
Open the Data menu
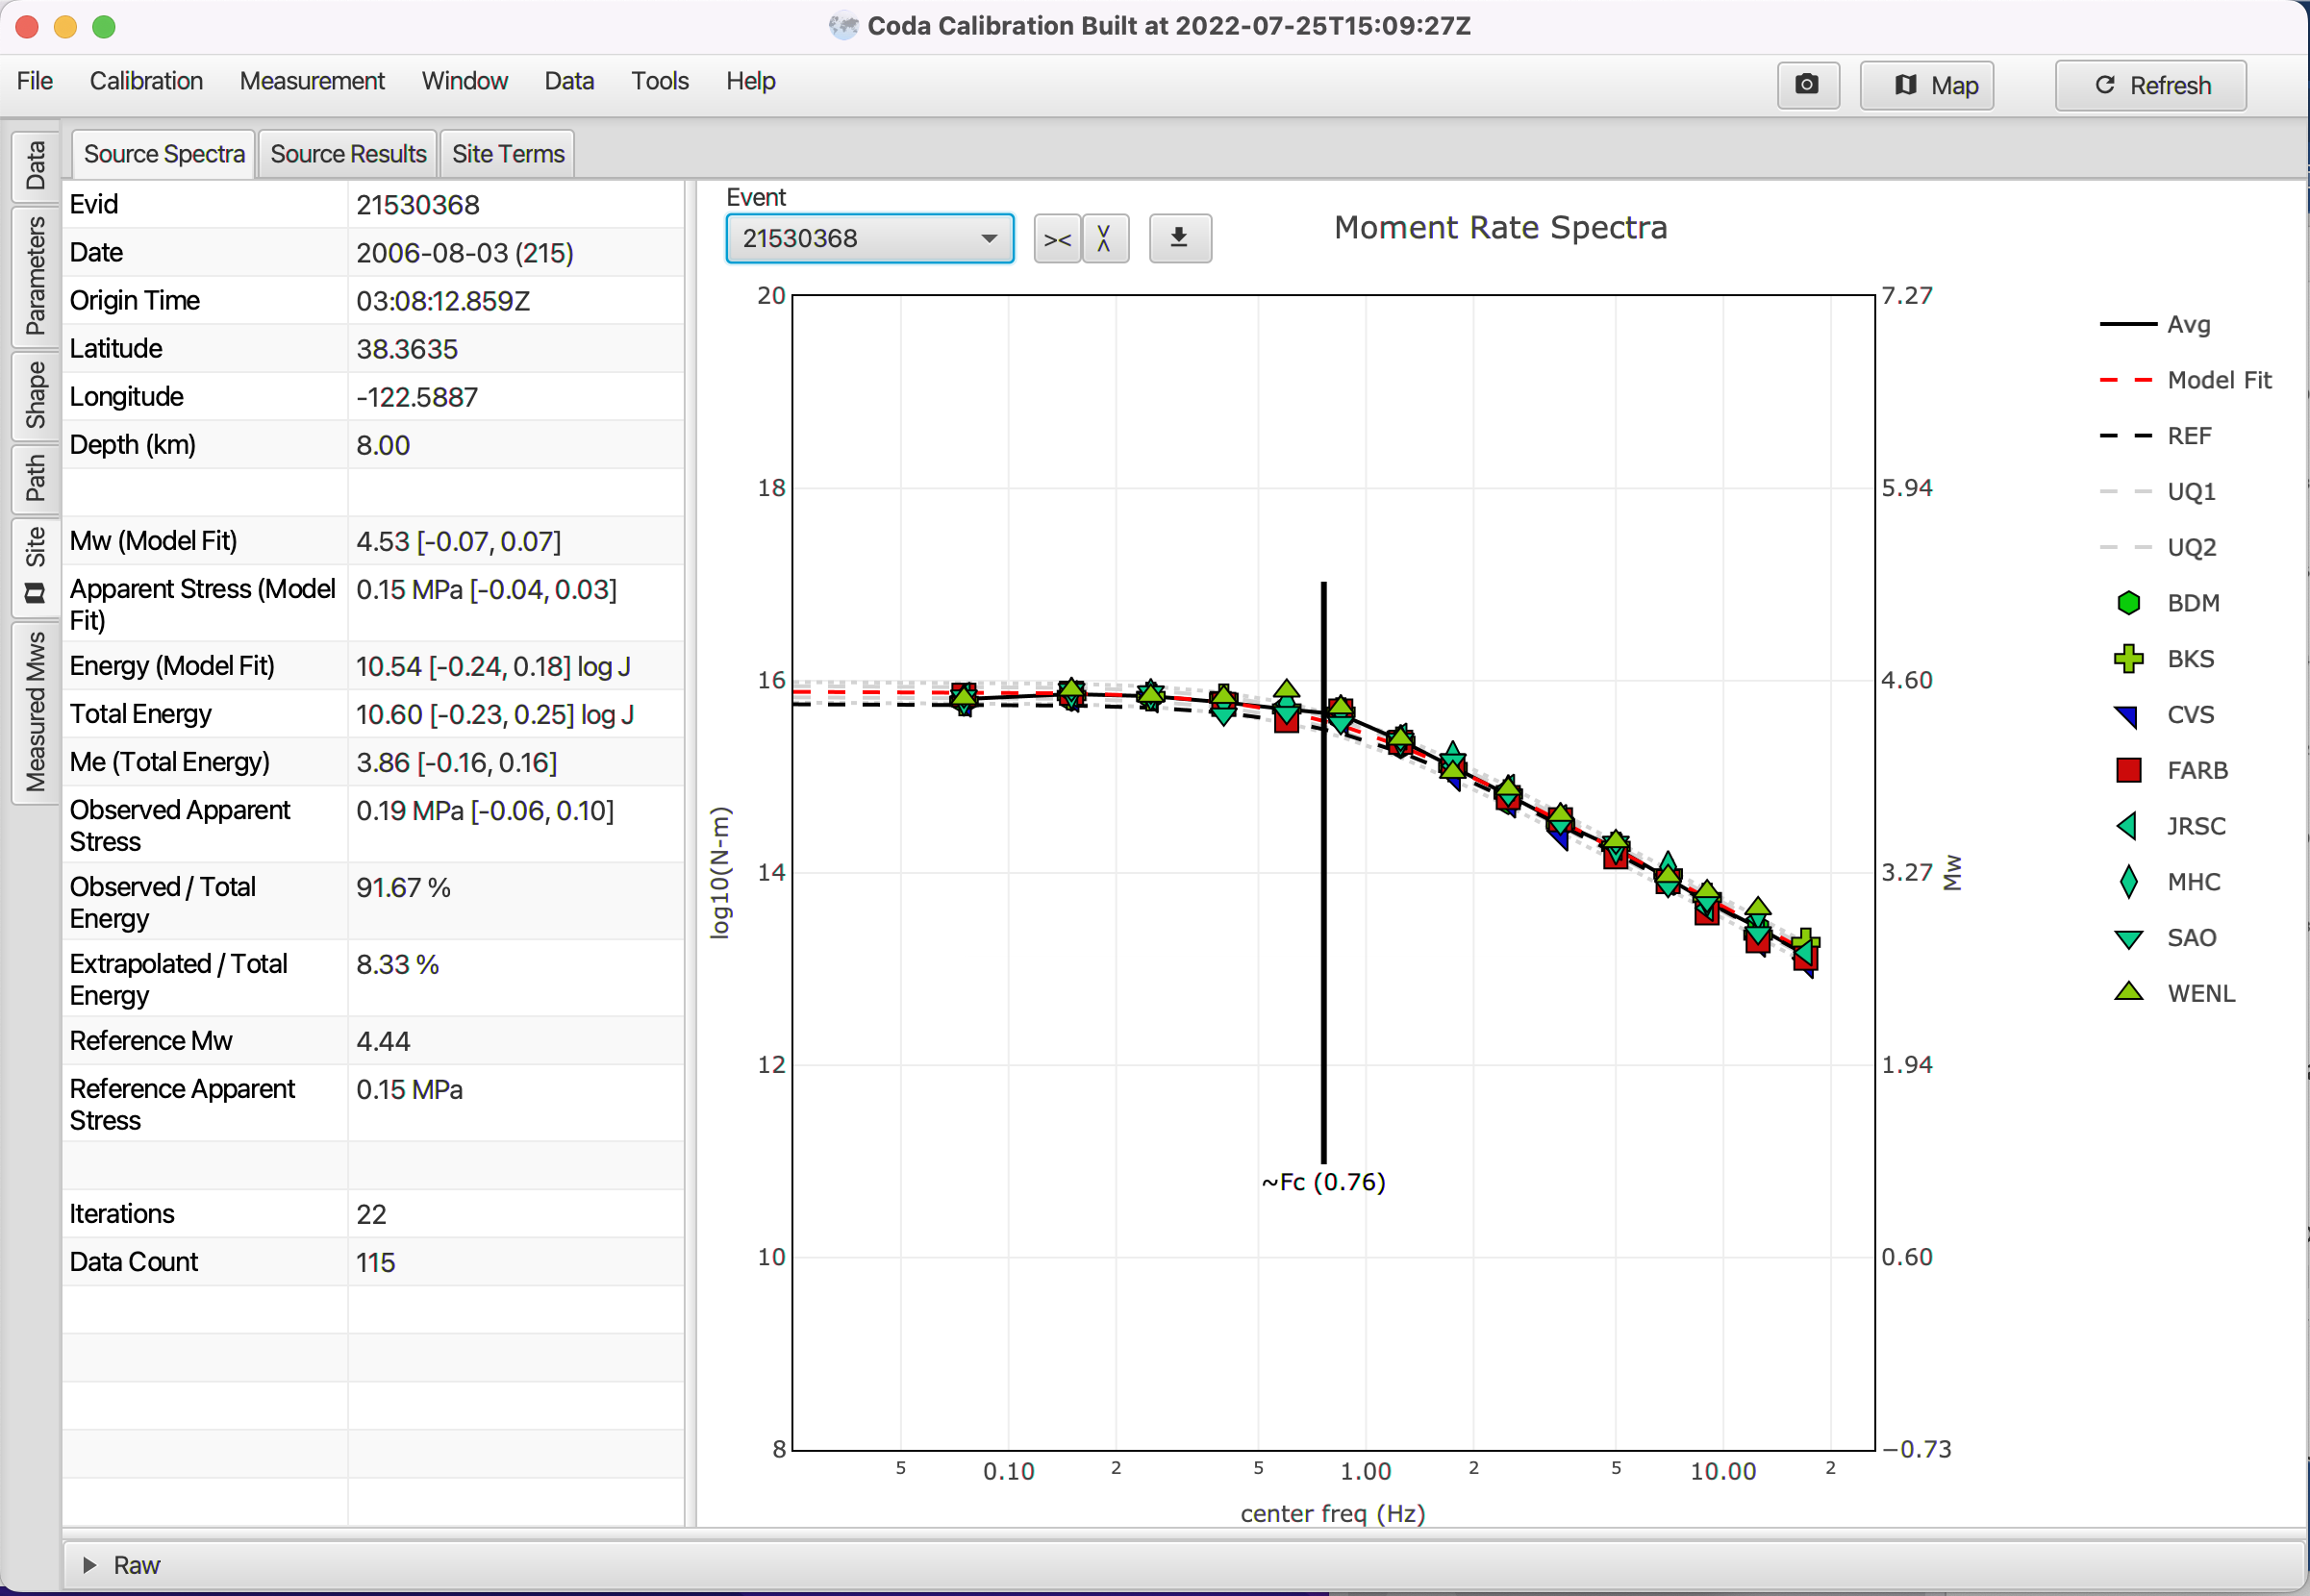[569, 81]
